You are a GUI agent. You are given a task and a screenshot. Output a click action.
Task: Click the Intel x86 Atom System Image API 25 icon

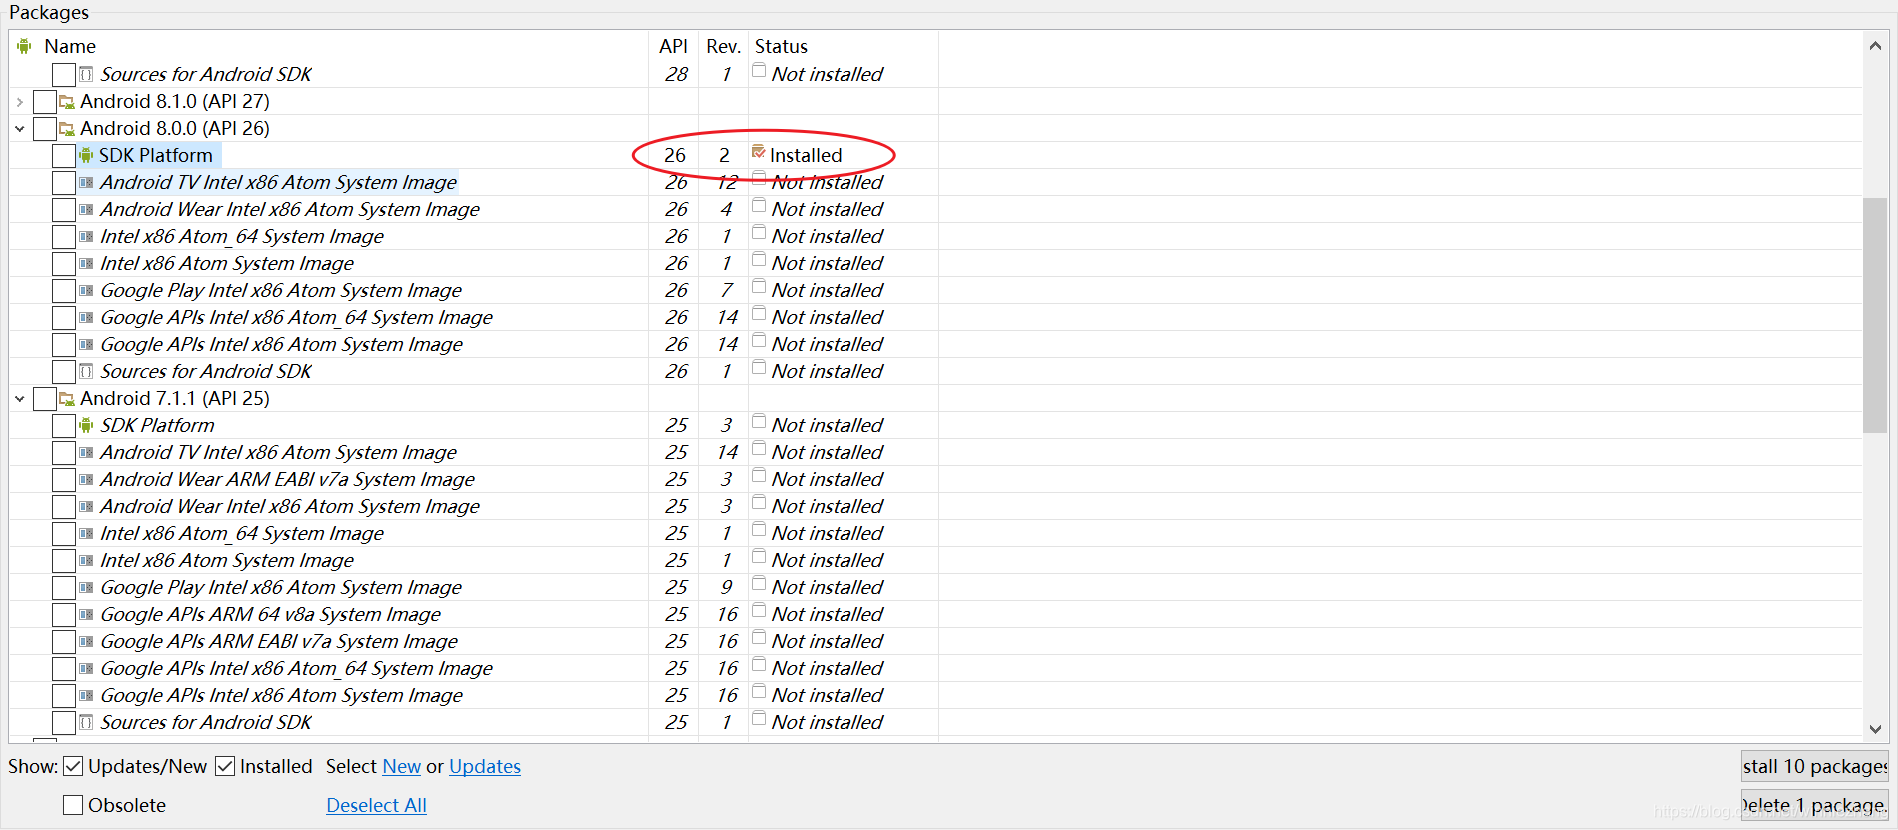point(86,560)
